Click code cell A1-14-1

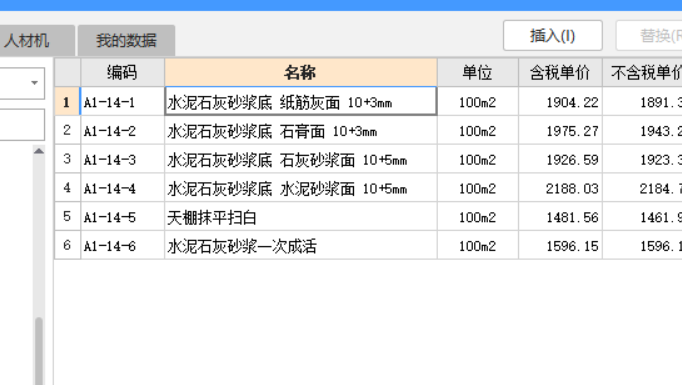coord(122,101)
